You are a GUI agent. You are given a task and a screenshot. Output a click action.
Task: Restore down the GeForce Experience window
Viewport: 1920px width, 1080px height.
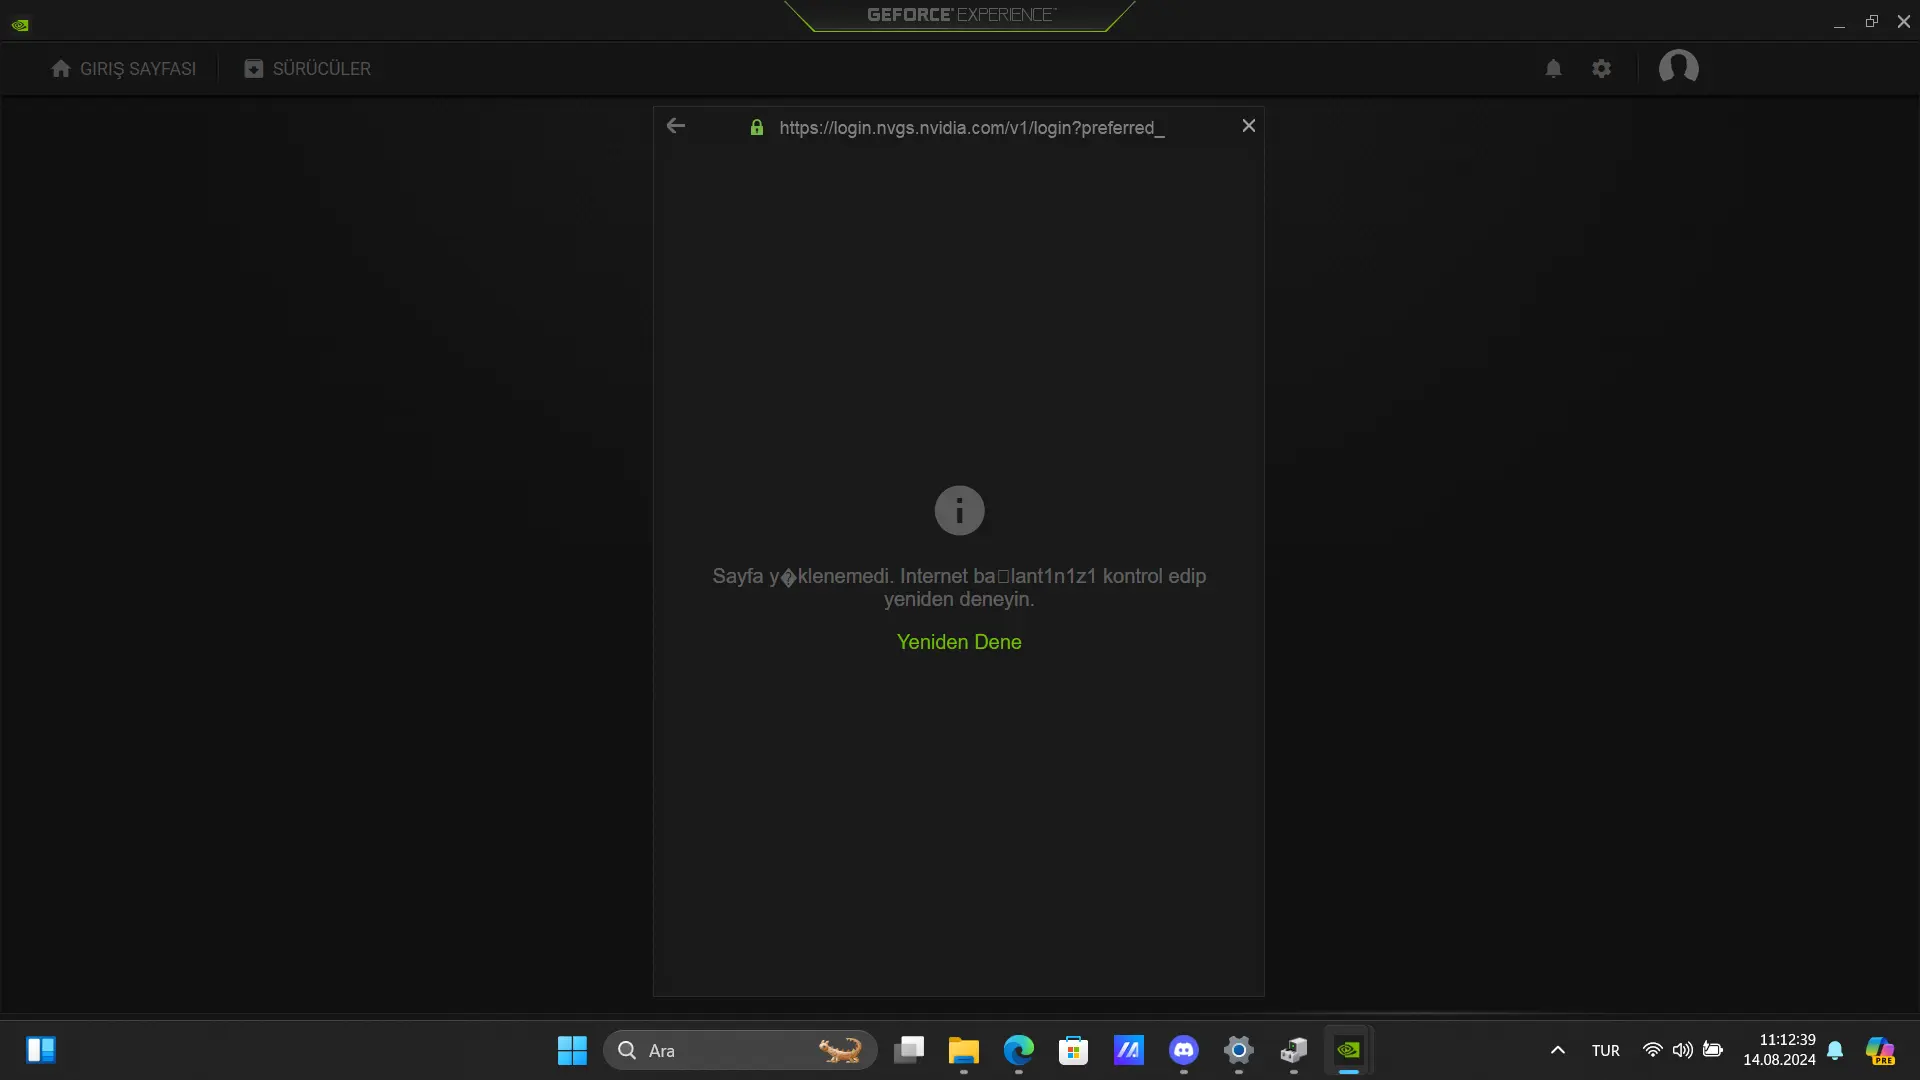point(1872,21)
